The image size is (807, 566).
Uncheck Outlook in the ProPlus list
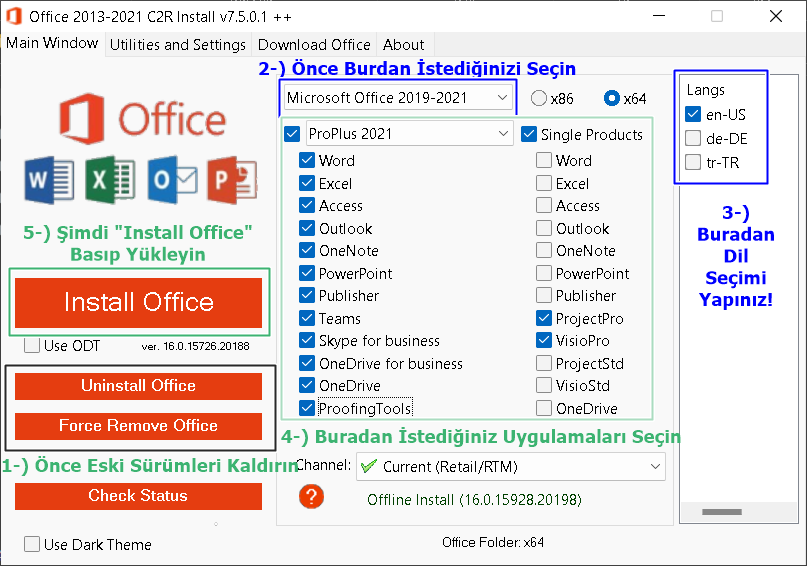pyautogui.click(x=307, y=228)
